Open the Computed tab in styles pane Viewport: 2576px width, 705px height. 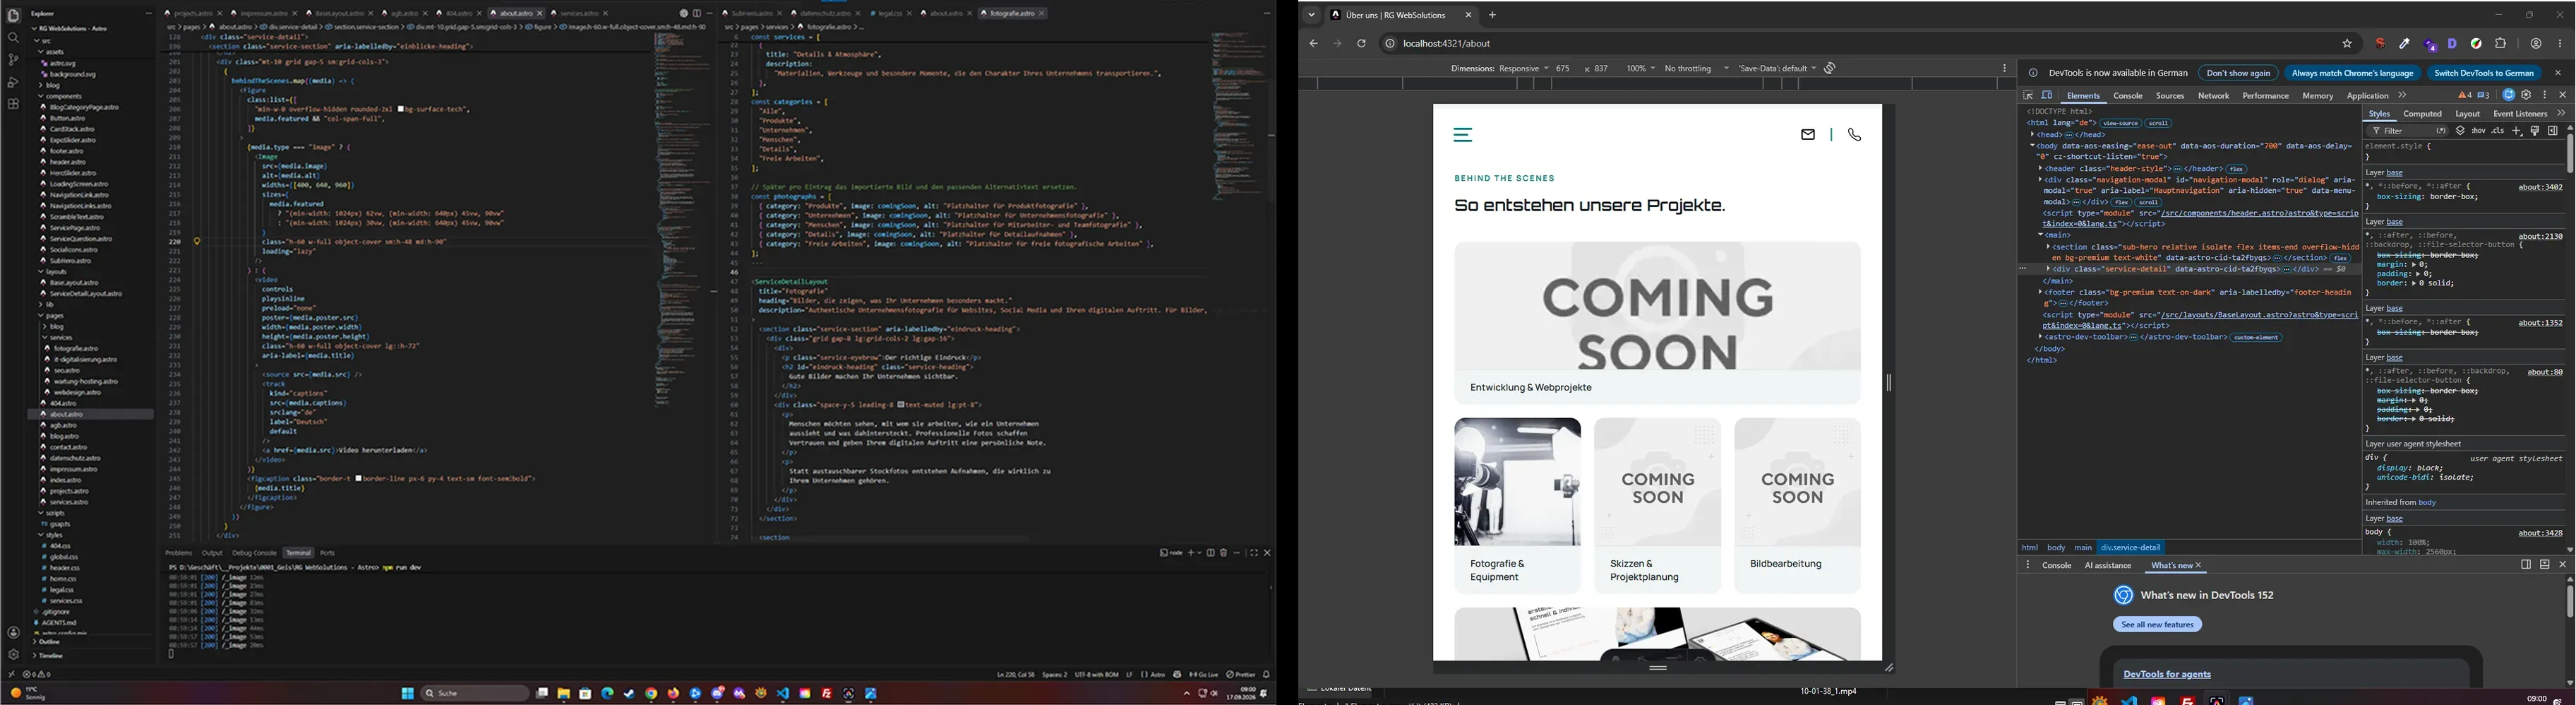(x=2423, y=115)
